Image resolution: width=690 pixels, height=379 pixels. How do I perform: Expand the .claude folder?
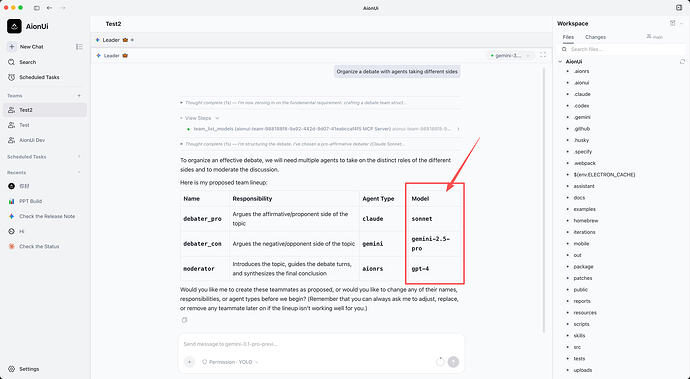pyautogui.click(x=582, y=94)
